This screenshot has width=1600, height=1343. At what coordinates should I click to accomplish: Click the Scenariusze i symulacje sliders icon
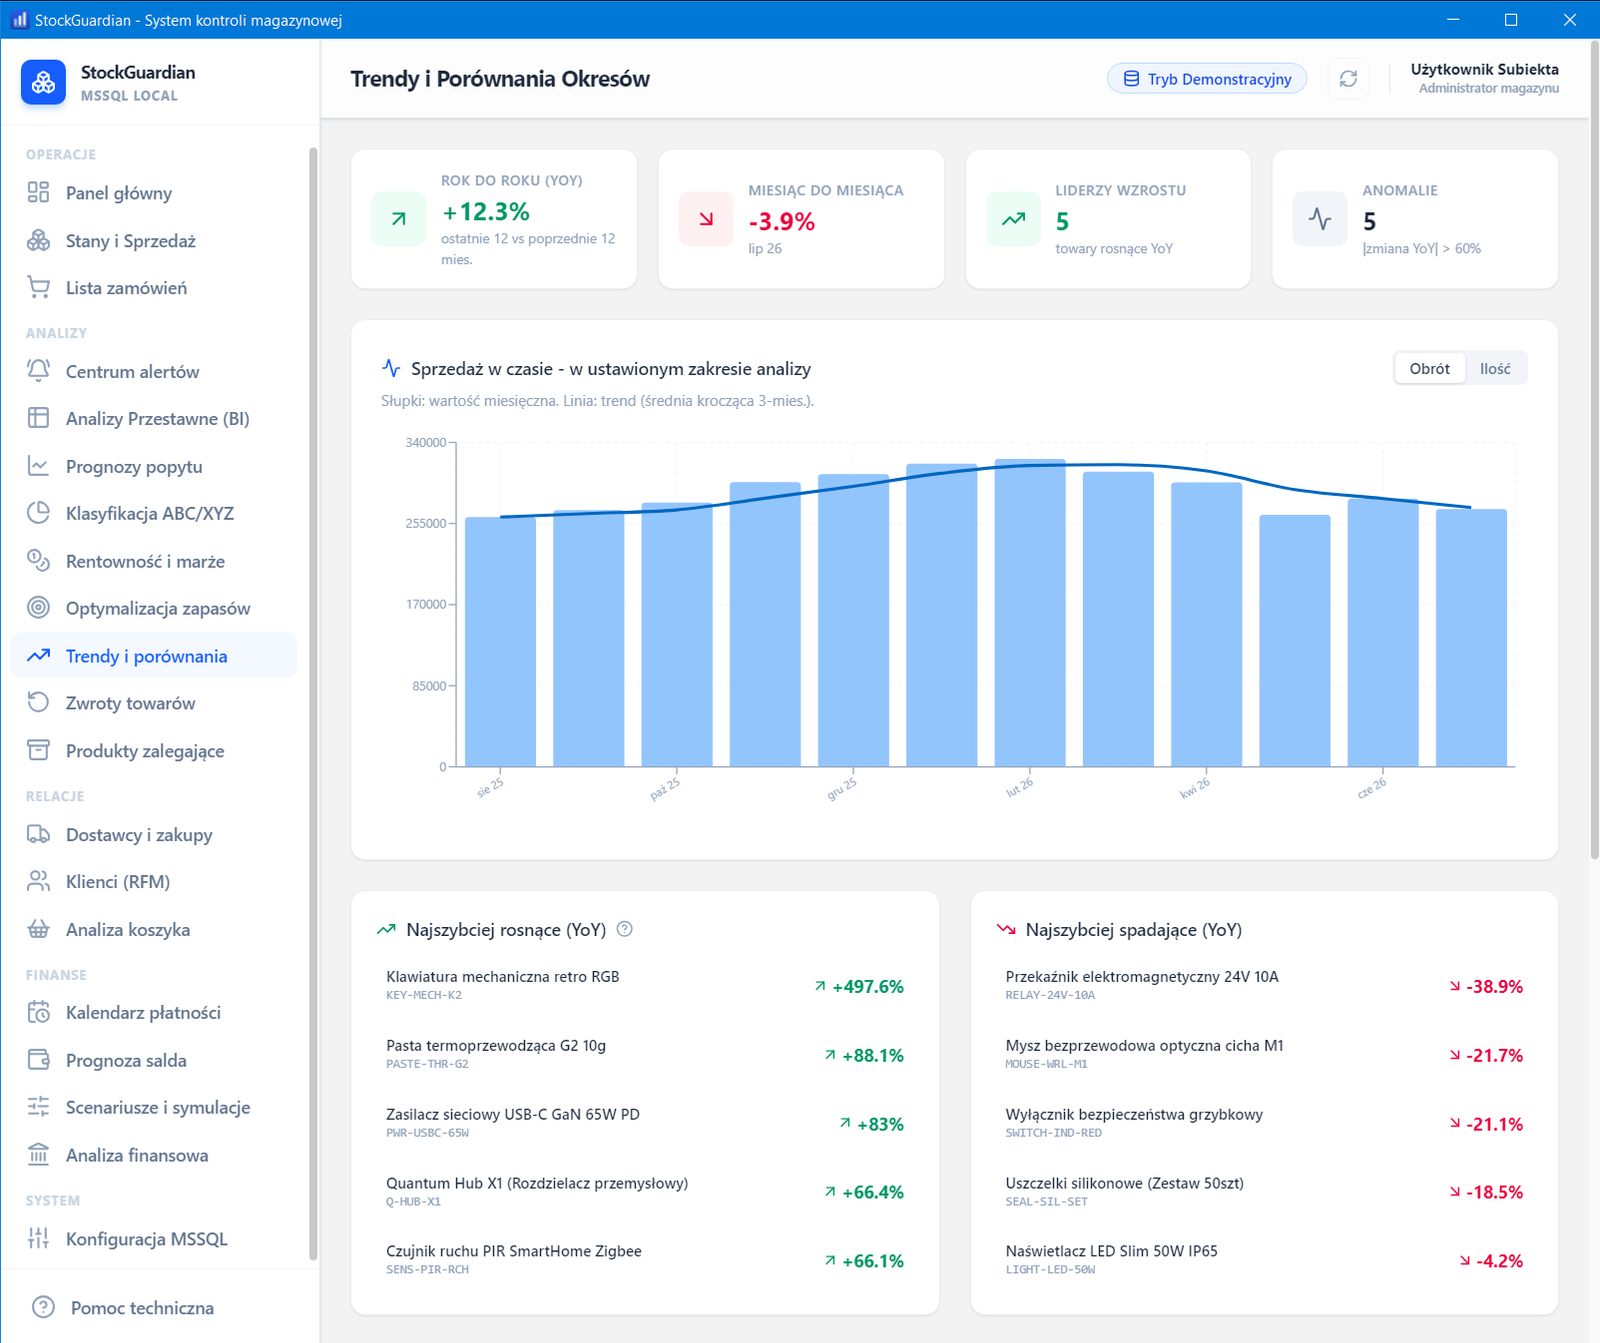point(38,1107)
